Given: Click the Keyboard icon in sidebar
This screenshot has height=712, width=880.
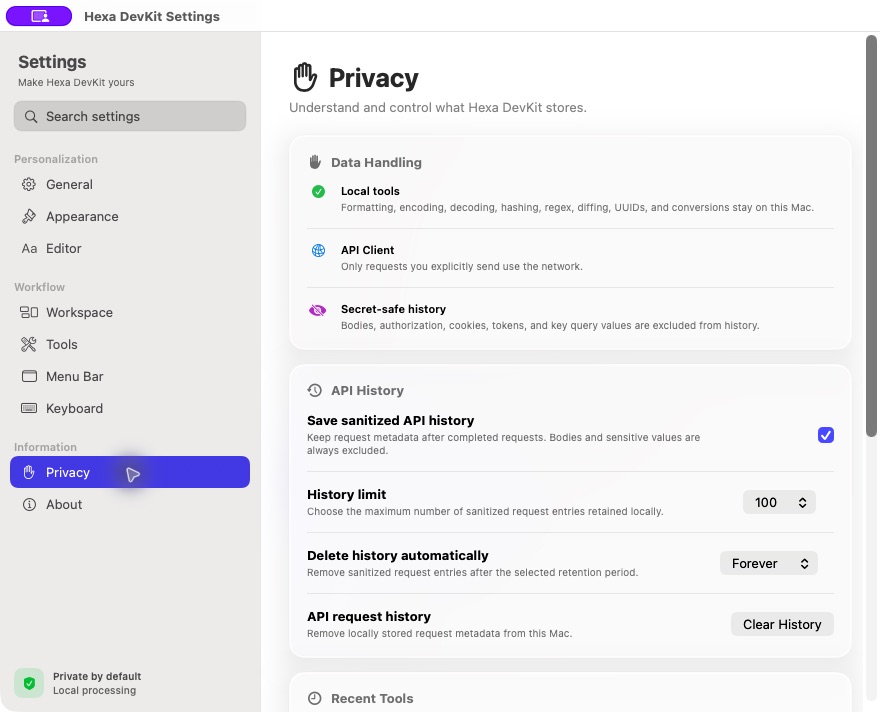Looking at the screenshot, I should coord(29,408).
